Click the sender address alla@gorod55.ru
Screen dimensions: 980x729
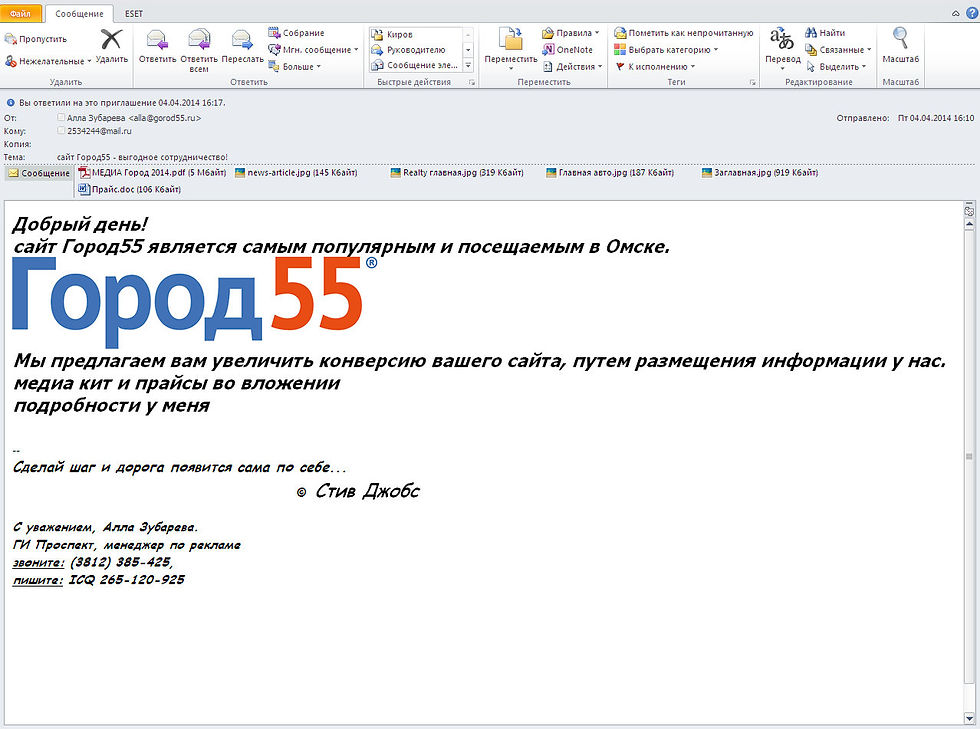164,118
